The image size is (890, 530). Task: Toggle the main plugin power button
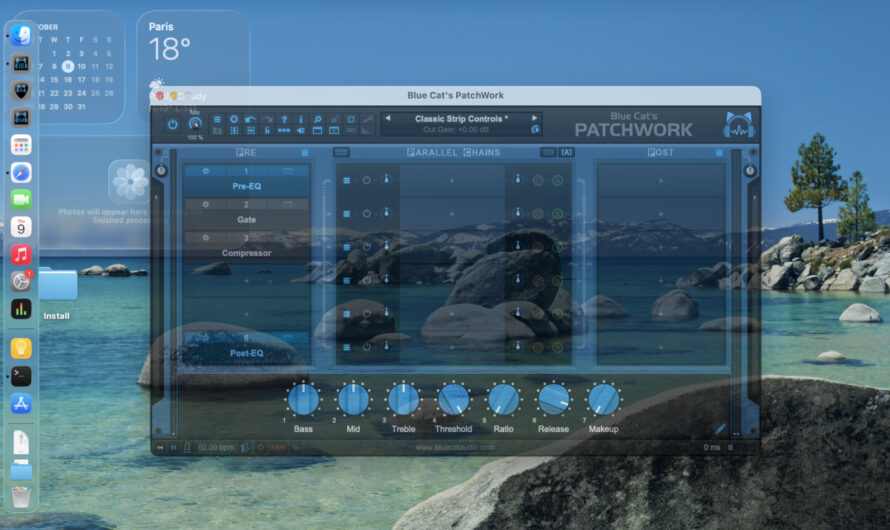[x=172, y=124]
